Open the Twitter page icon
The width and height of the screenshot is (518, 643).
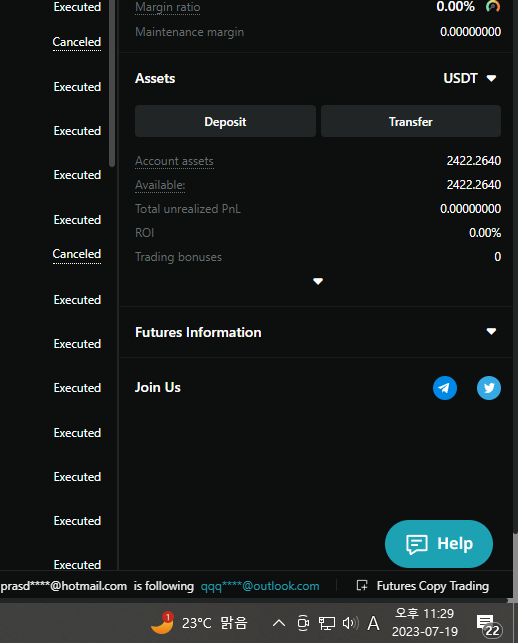click(488, 388)
